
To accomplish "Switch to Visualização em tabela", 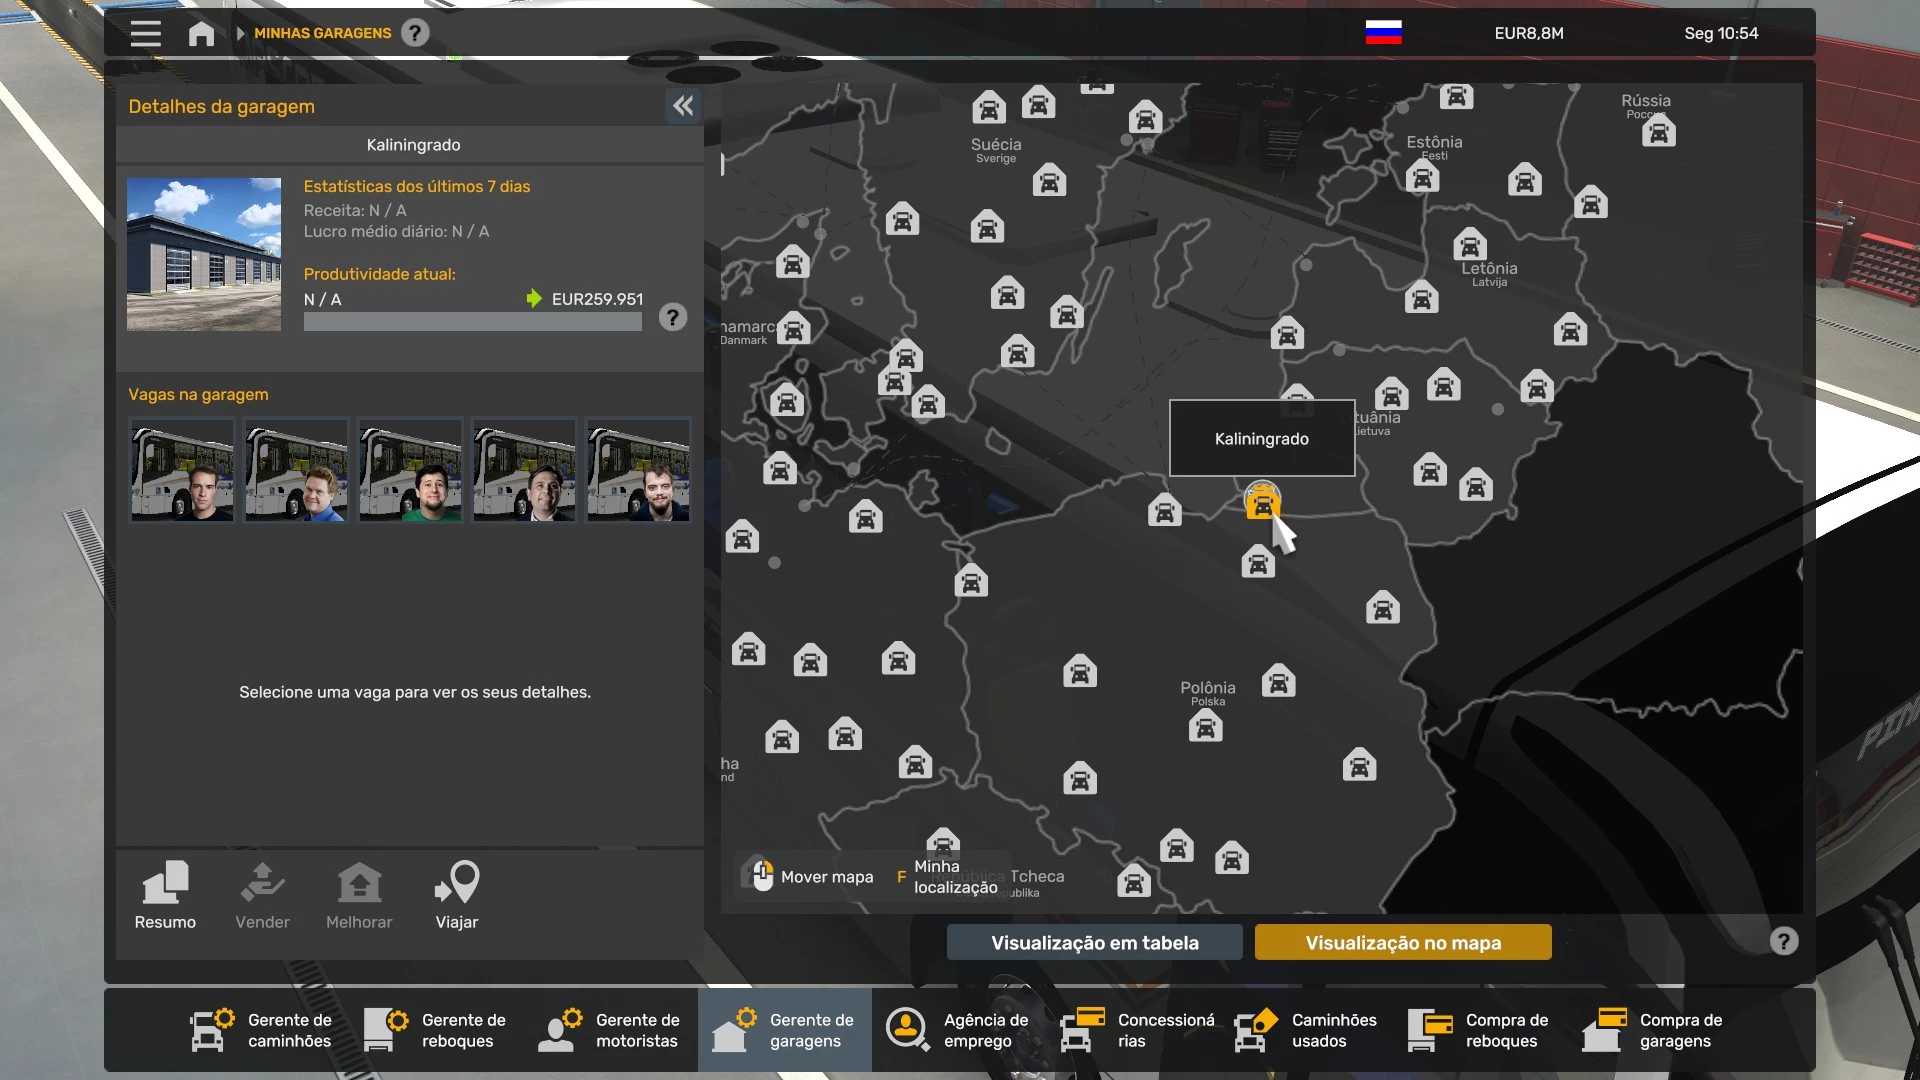I will (x=1094, y=942).
